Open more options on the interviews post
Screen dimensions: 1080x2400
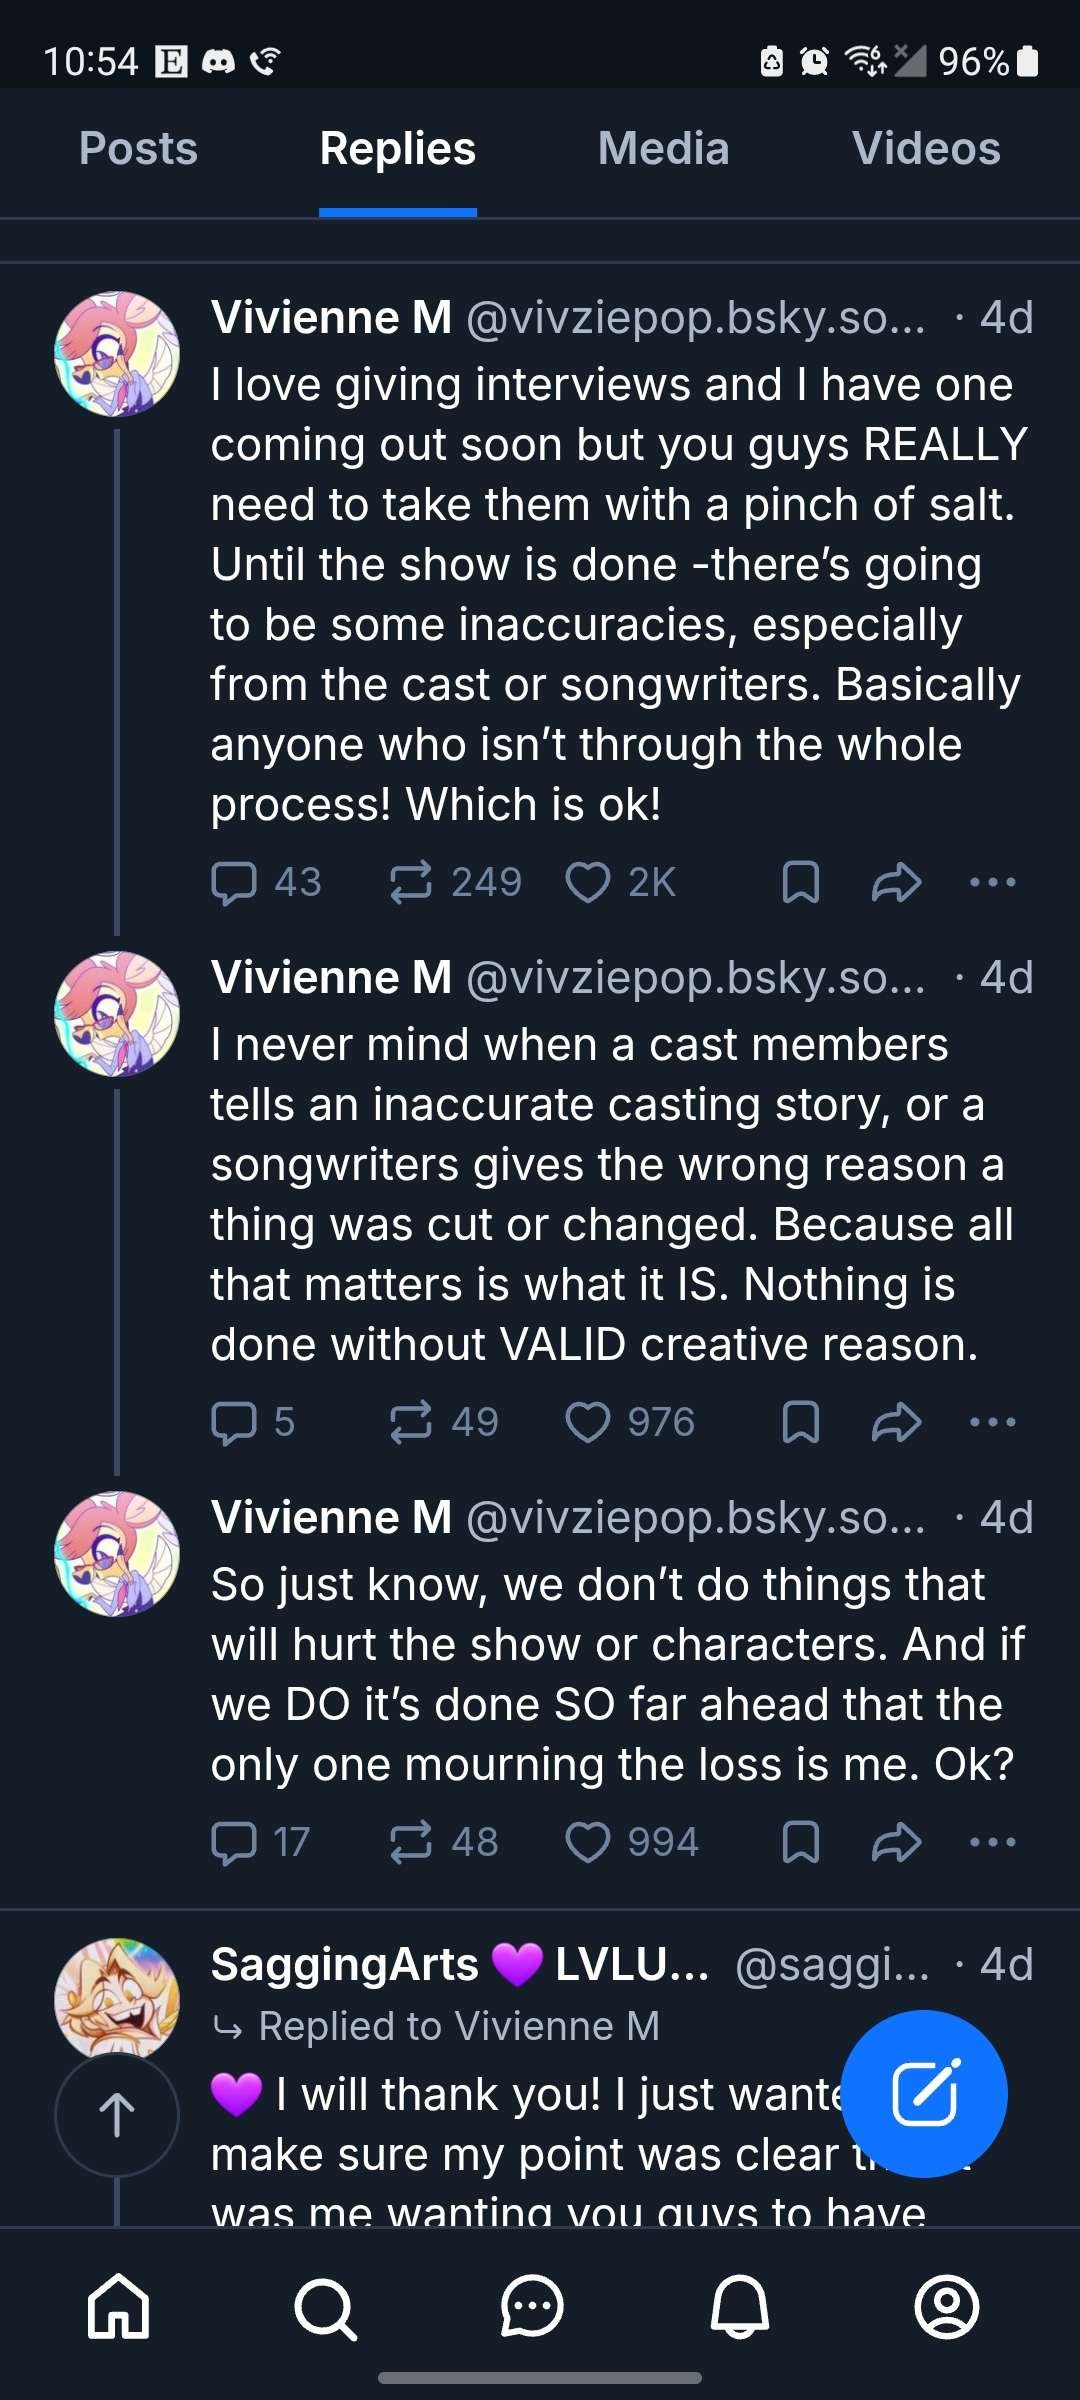(992, 882)
